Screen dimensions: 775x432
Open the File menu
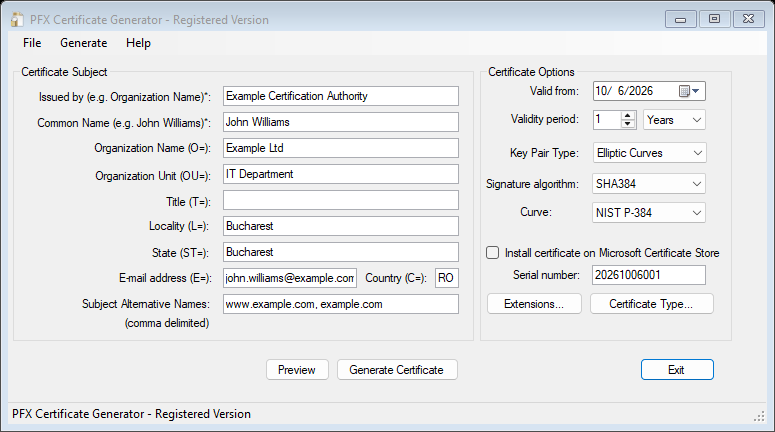coord(32,43)
